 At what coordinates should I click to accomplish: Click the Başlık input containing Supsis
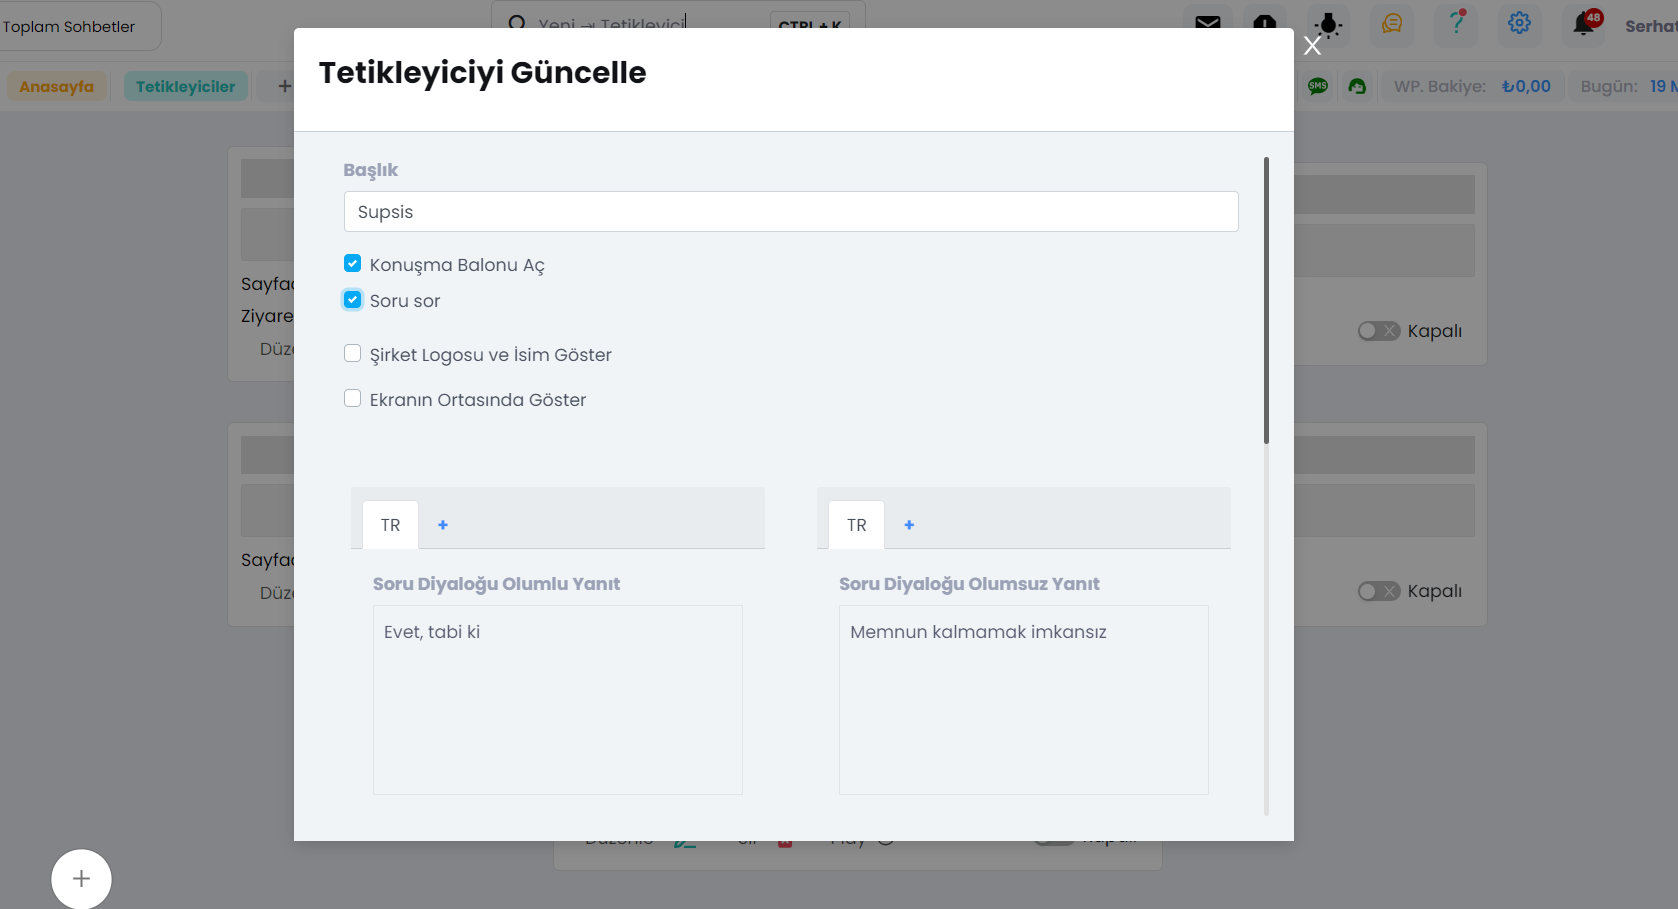791,212
